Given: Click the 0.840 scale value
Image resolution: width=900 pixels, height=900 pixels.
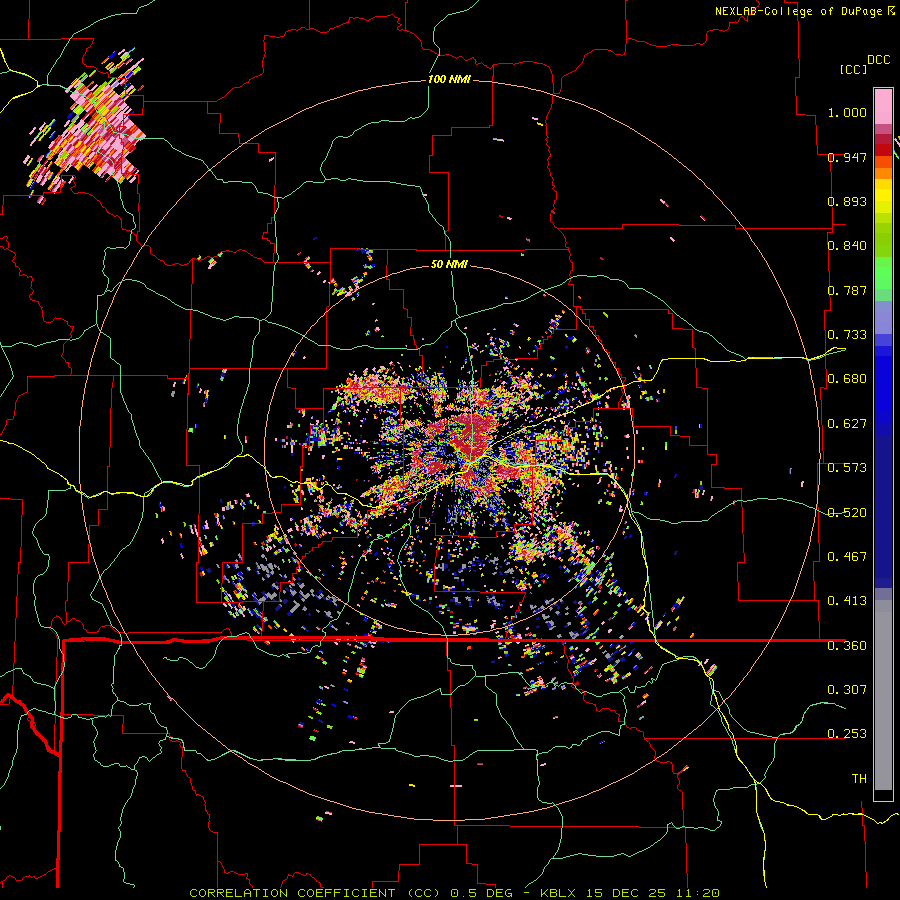Looking at the screenshot, I should (847, 246).
